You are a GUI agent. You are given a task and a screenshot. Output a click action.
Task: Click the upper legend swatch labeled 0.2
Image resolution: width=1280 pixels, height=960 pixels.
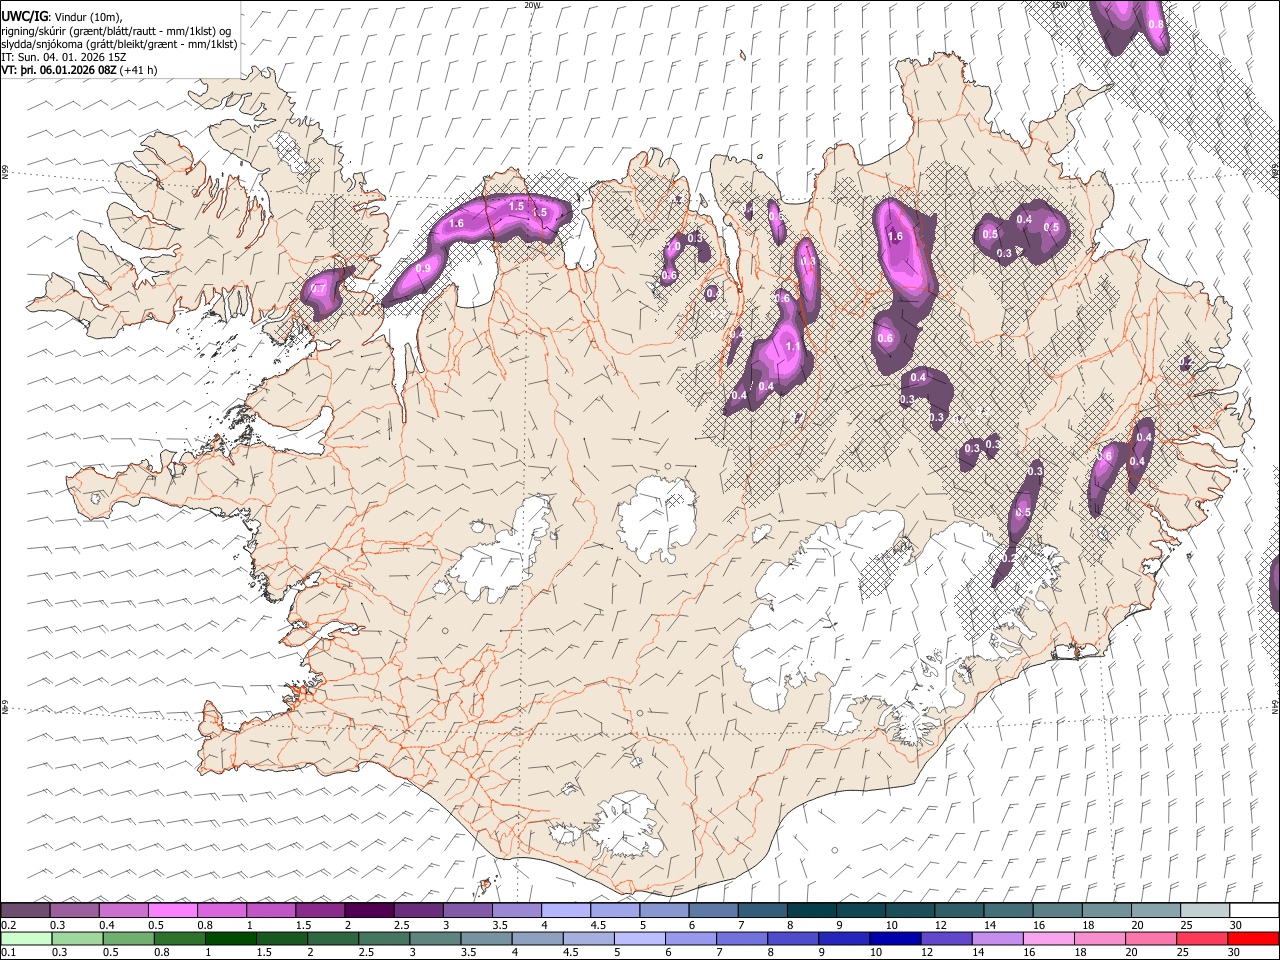tap(25, 911)
